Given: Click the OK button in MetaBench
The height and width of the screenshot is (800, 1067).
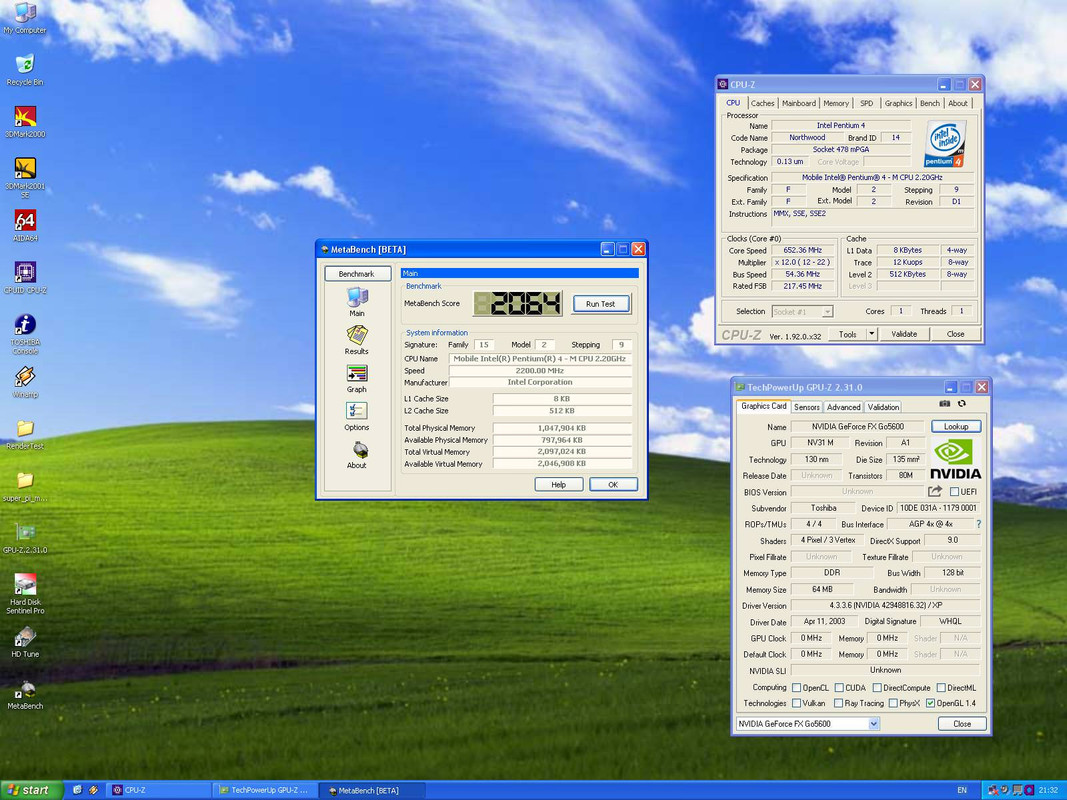Looking at the screenshot, I should coord(613,484).
